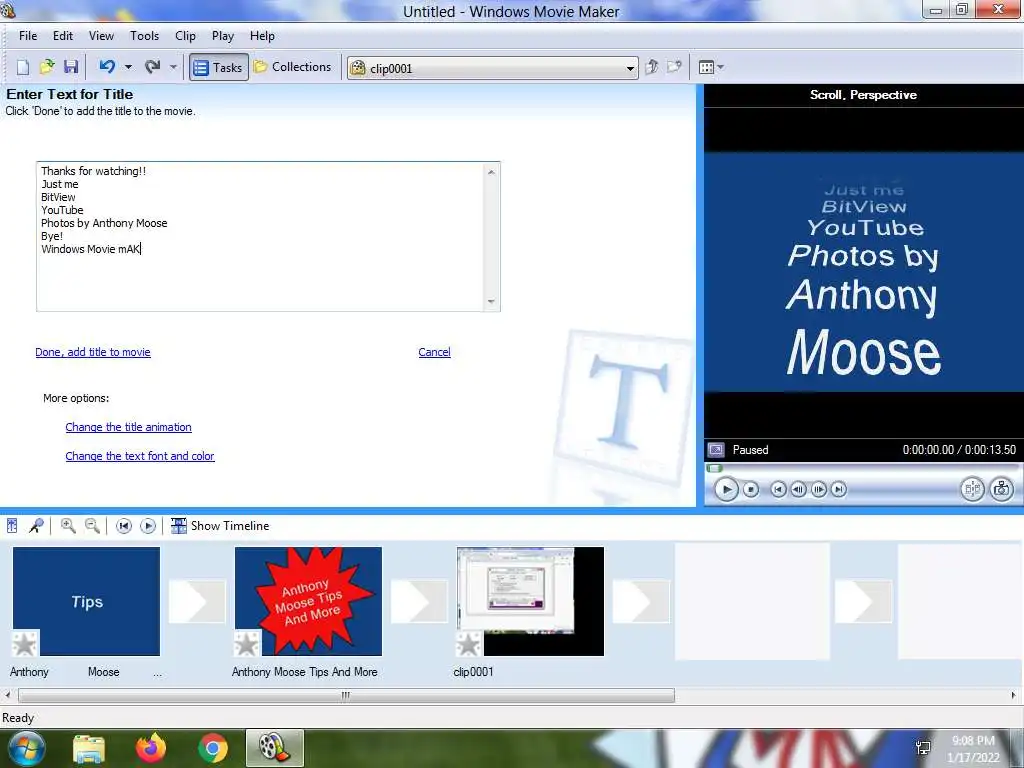
Task: Click 'Done, add title to movie' link
Action: (93, 352)
